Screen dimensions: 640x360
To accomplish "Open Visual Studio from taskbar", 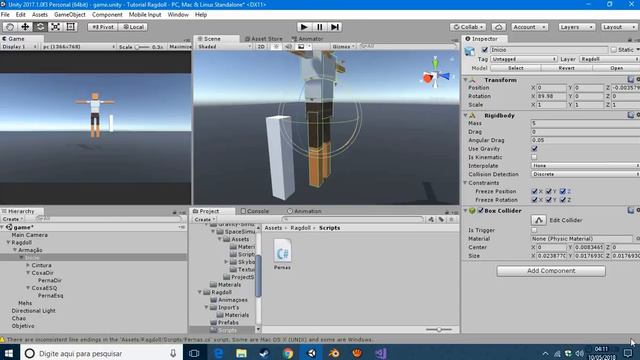I will (380, 353).
